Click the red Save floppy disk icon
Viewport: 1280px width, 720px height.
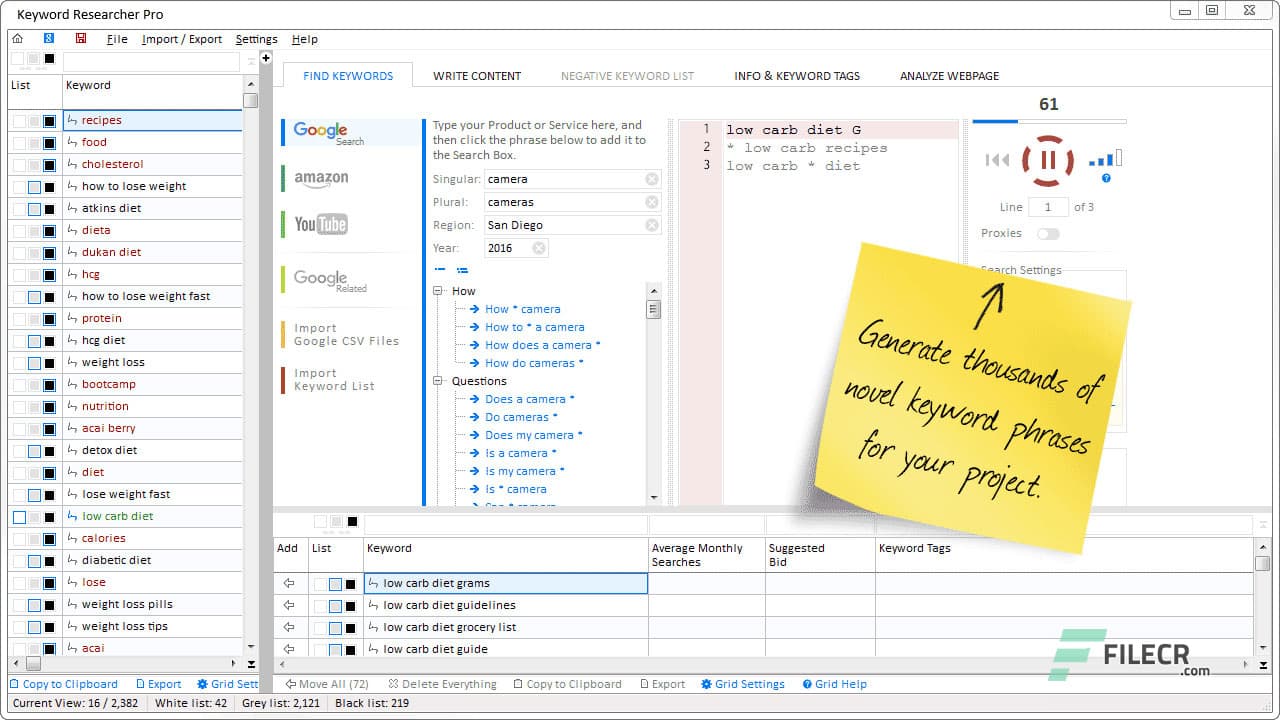click(80, 37)
